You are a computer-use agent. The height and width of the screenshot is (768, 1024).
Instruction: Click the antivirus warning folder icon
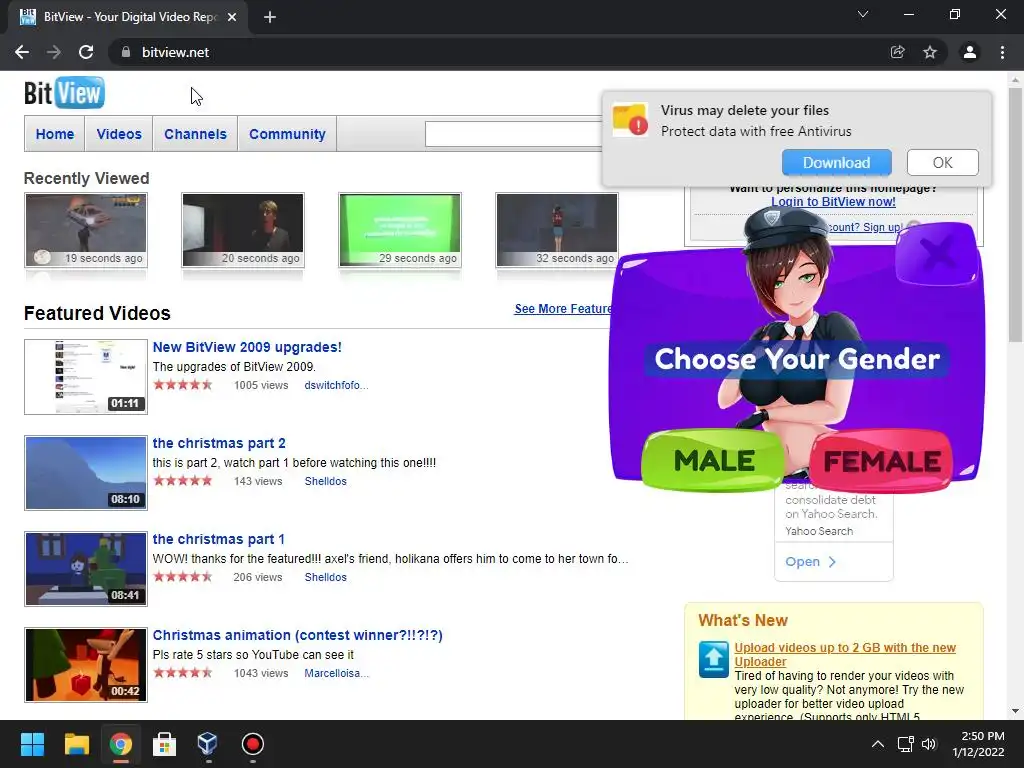point(630,120)
